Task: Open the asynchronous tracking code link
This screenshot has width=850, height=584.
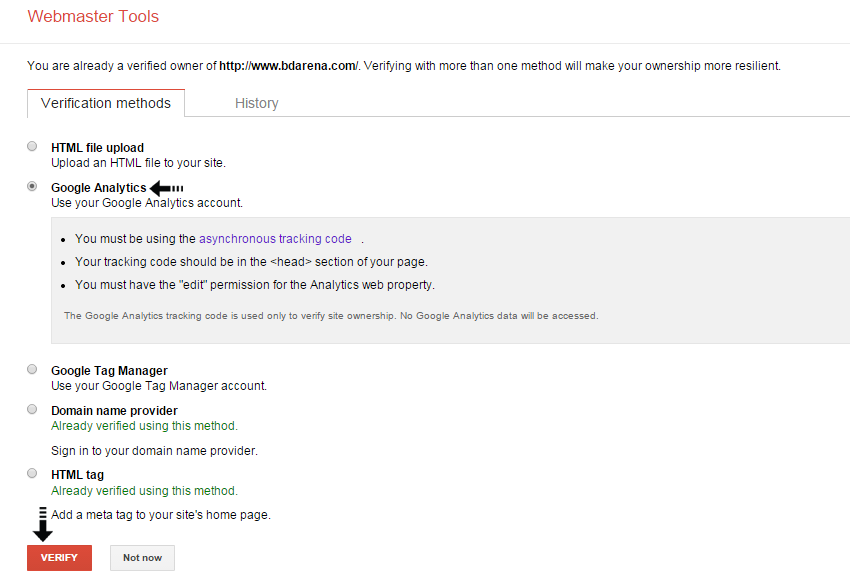Action: (x=275, y=239)
